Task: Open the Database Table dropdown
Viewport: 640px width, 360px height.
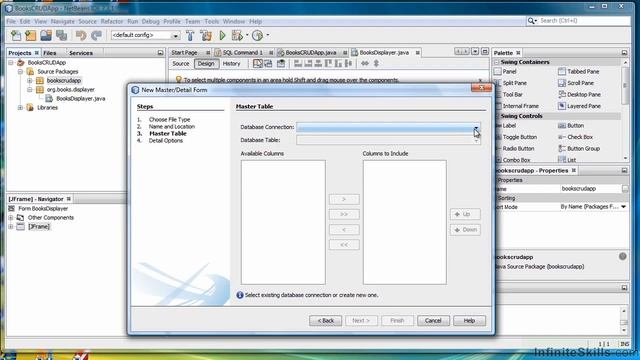Action: click(476, 140)
